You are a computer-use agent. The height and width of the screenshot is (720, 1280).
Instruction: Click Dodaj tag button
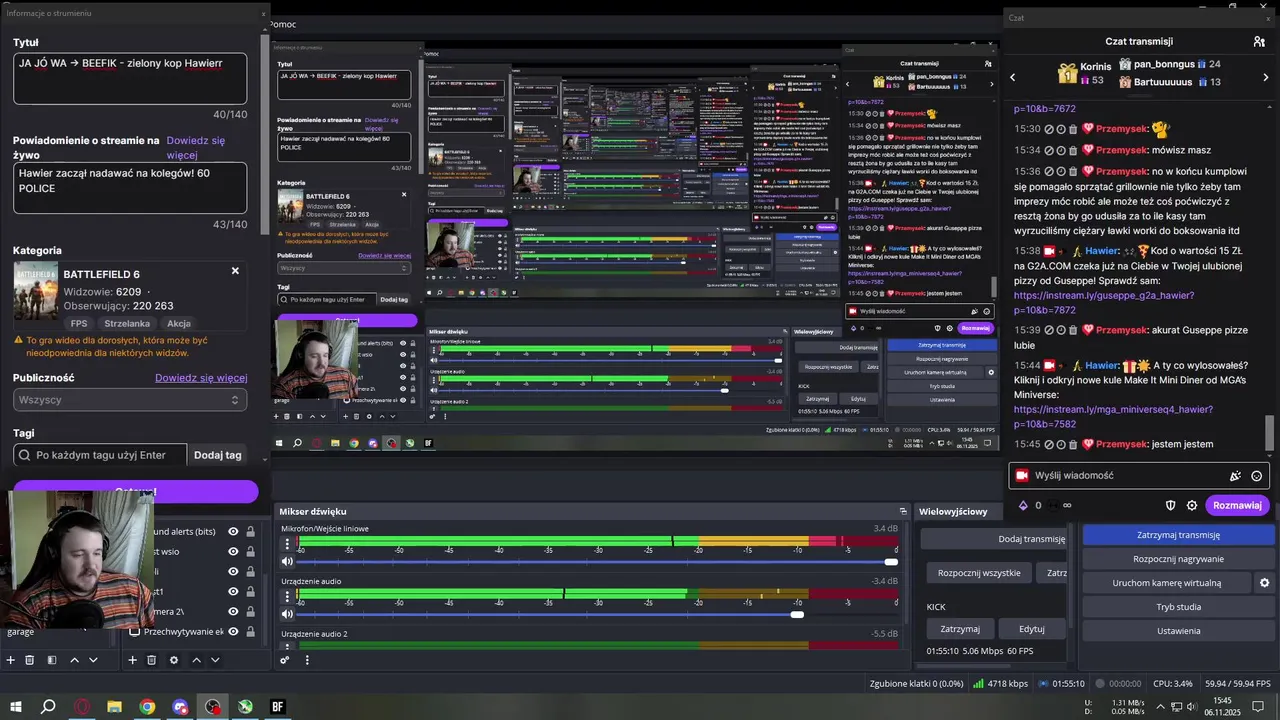click(218, 455)
